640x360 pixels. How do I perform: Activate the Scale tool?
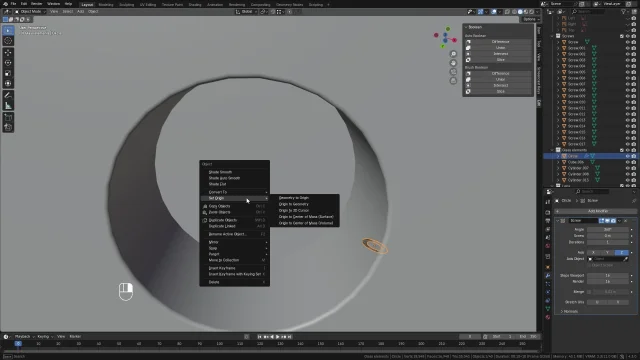click(8, 73)
